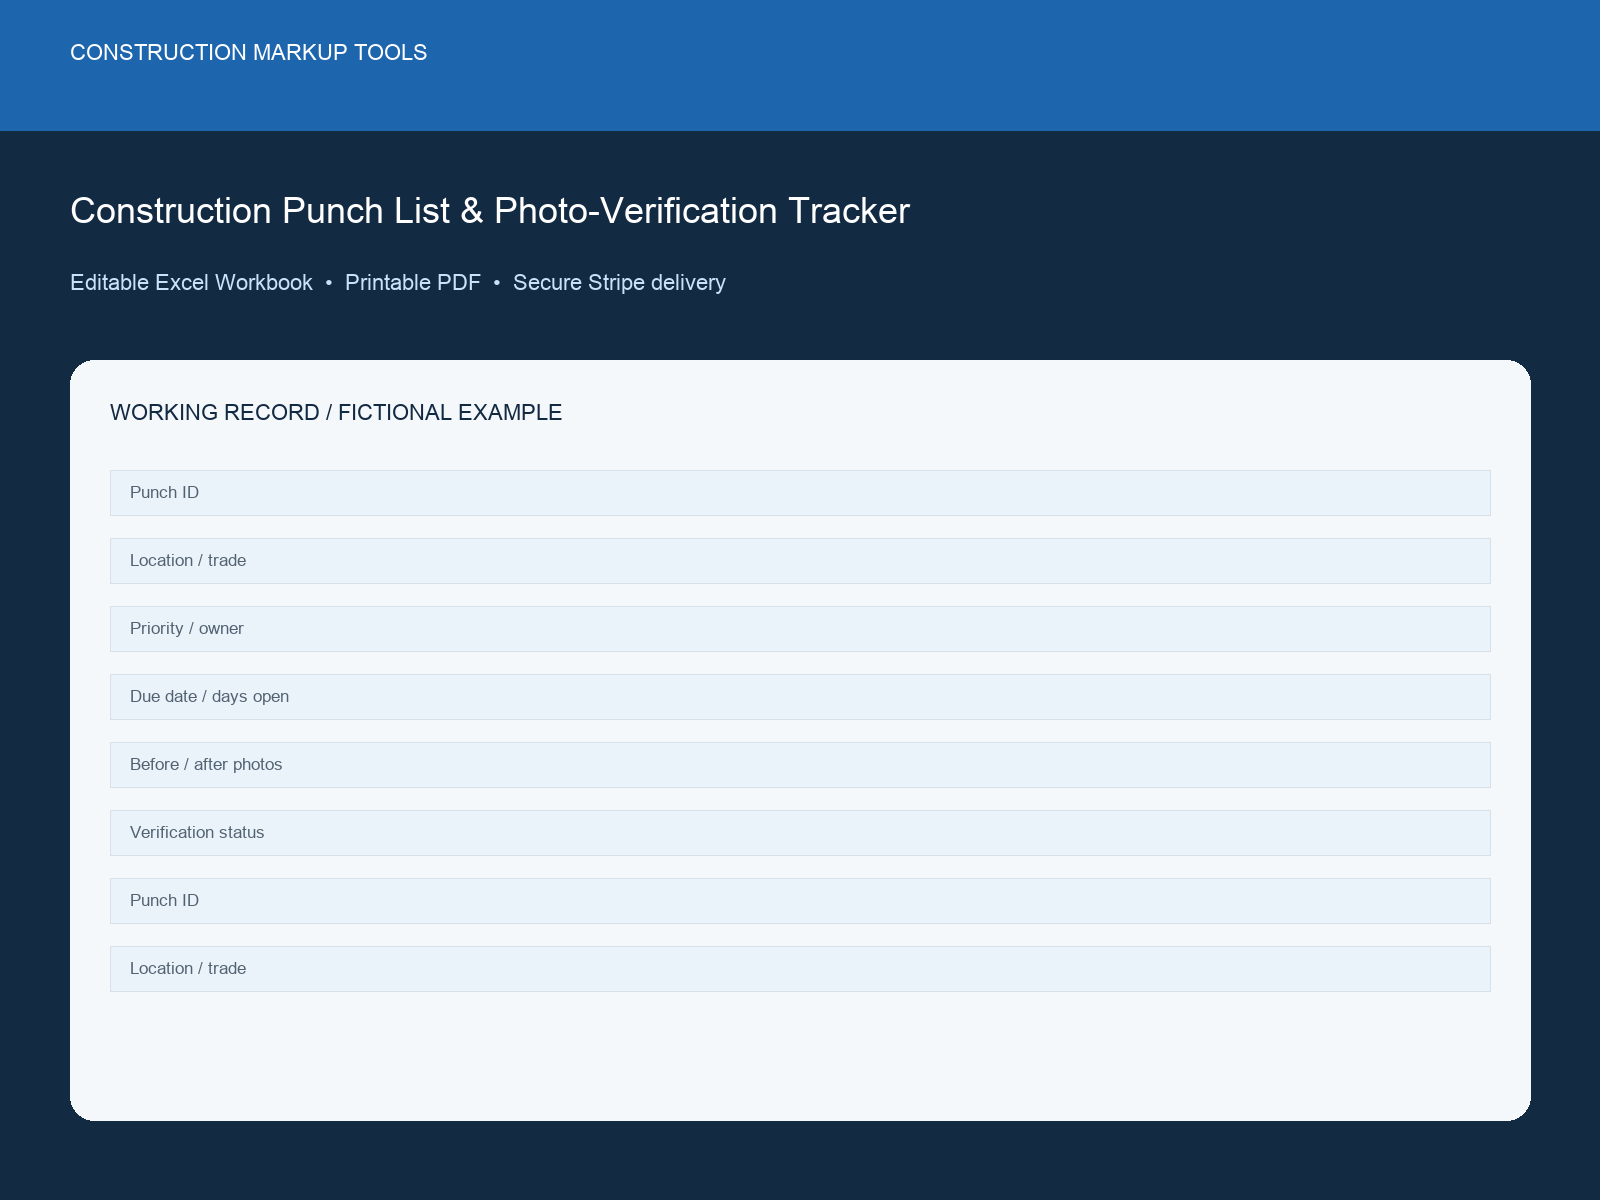Viewport: 1600px width, 1200px height.
Task: Click the Secure Stripe delivery text
Action: tap(619, 282)
